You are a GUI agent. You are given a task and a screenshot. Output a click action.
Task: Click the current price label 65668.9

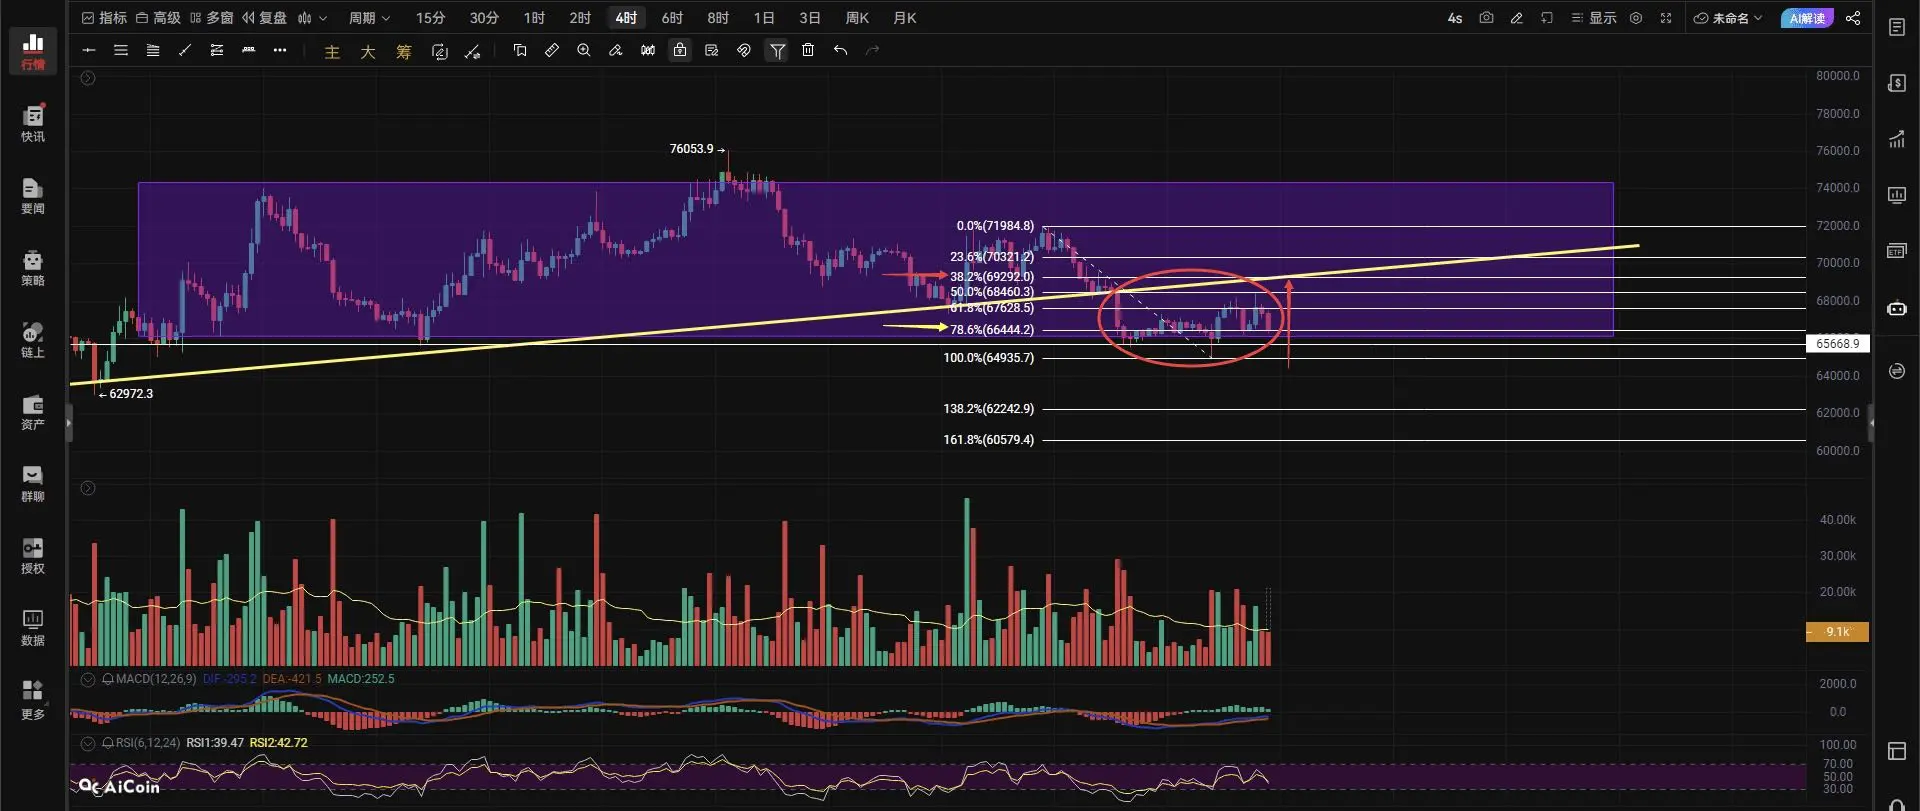pyautogui.click(x=1837, y=344)
